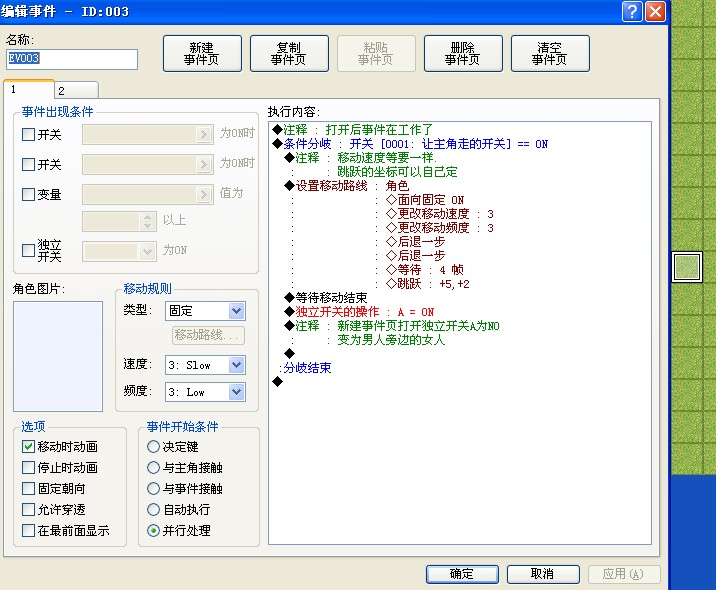Image resolution: width=716 pixels, height=590 pixels.
Task: Click the 名称 field containing EV003
Action: (72, 59)
